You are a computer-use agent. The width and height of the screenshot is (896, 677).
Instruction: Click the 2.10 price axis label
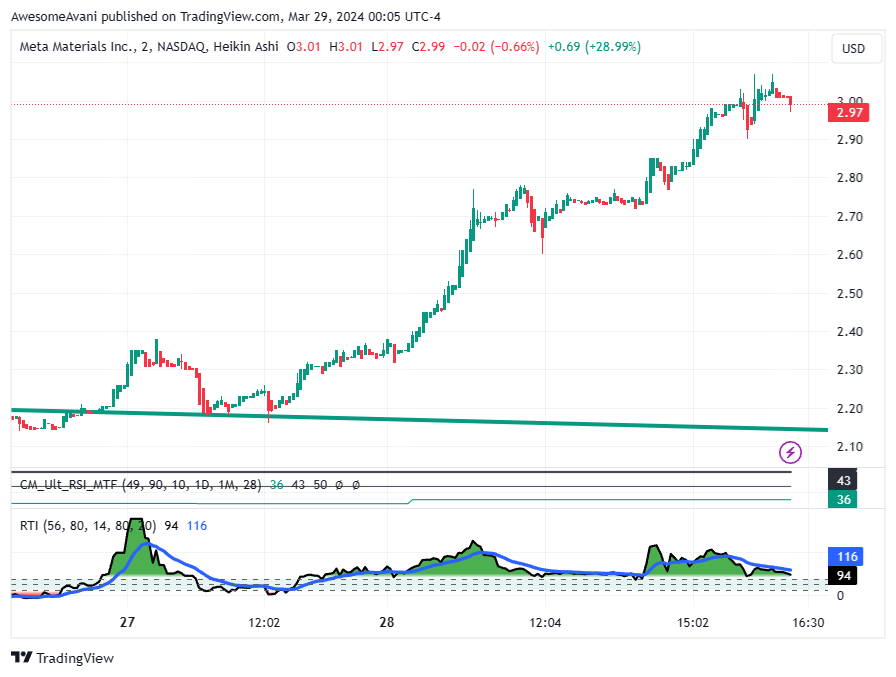[x=850, y=447]
